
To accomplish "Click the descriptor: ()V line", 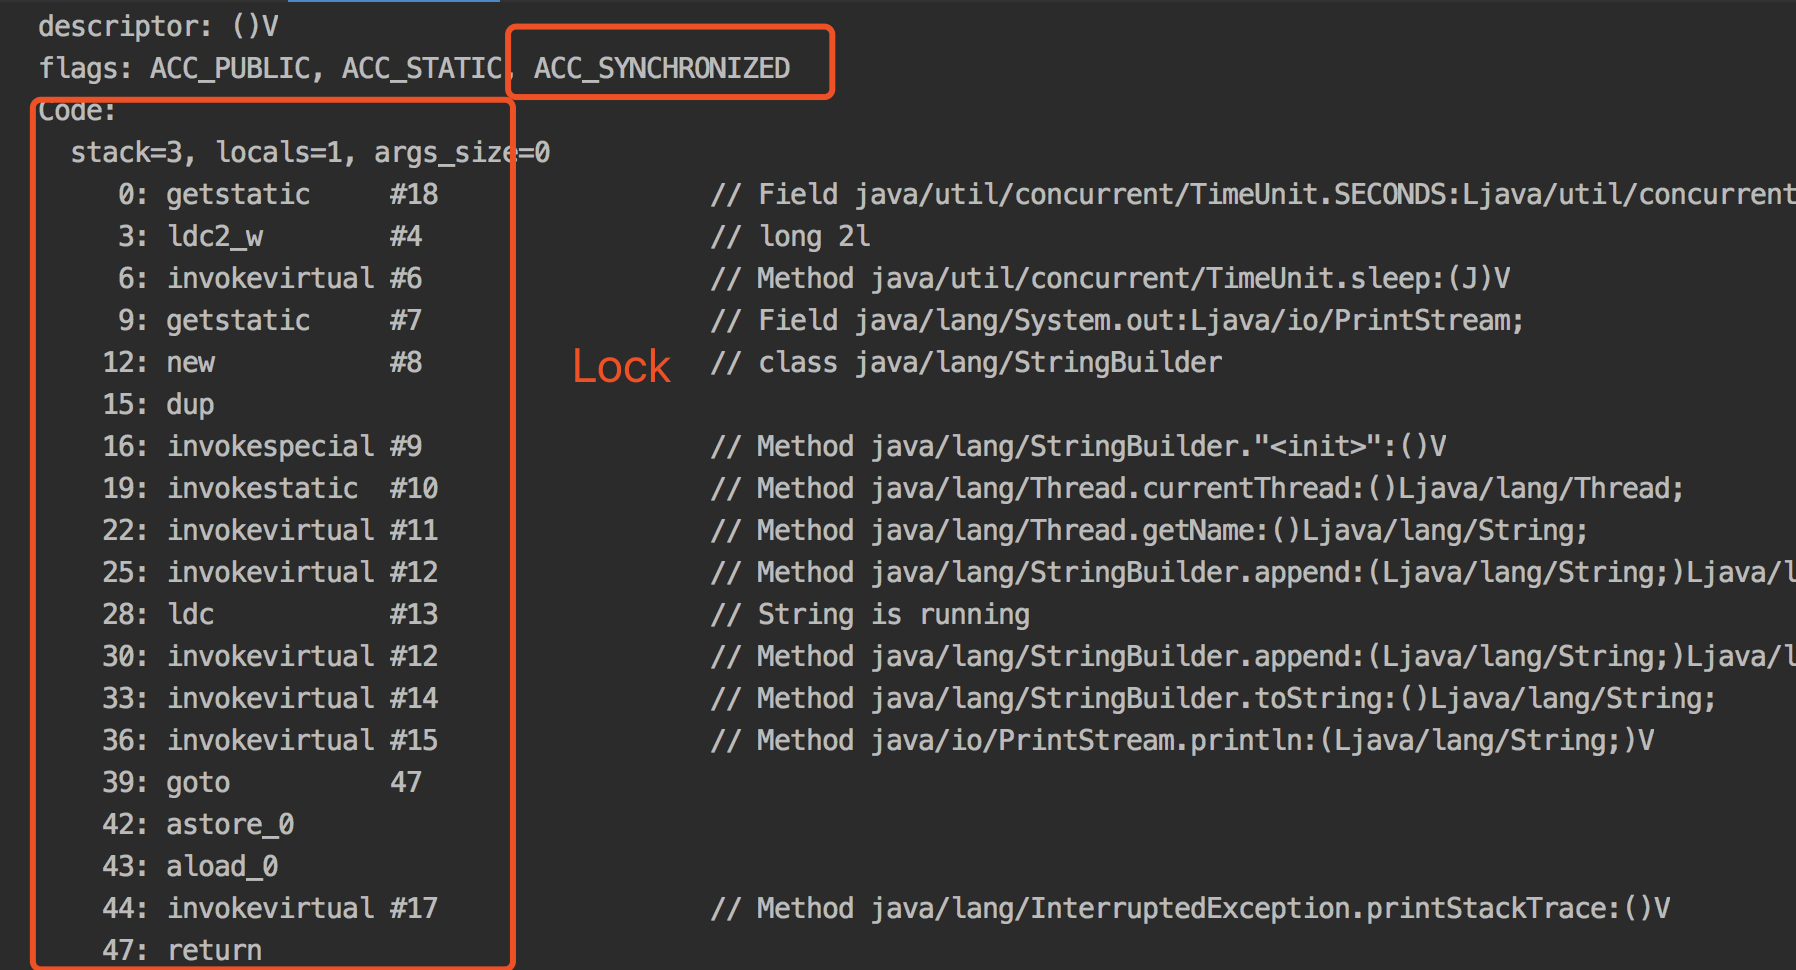I will pos(158,26).
